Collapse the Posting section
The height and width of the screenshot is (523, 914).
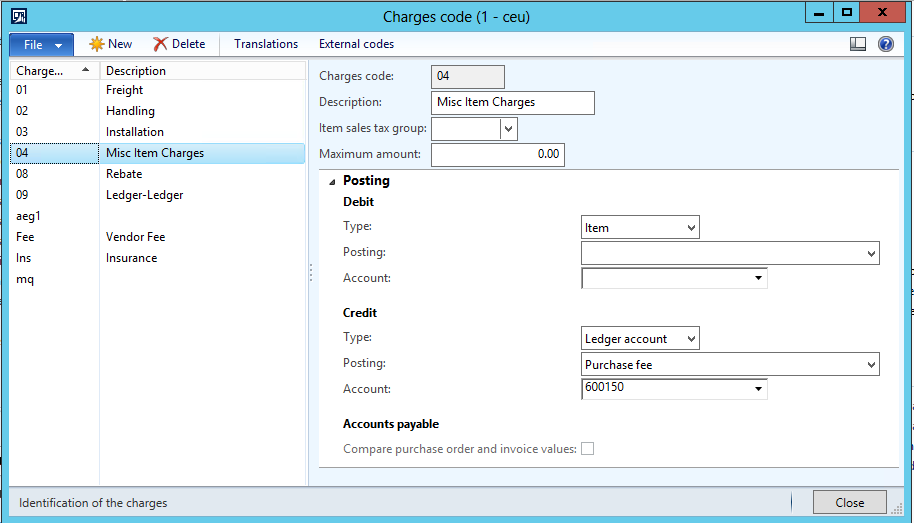click(x=331, y=181)
